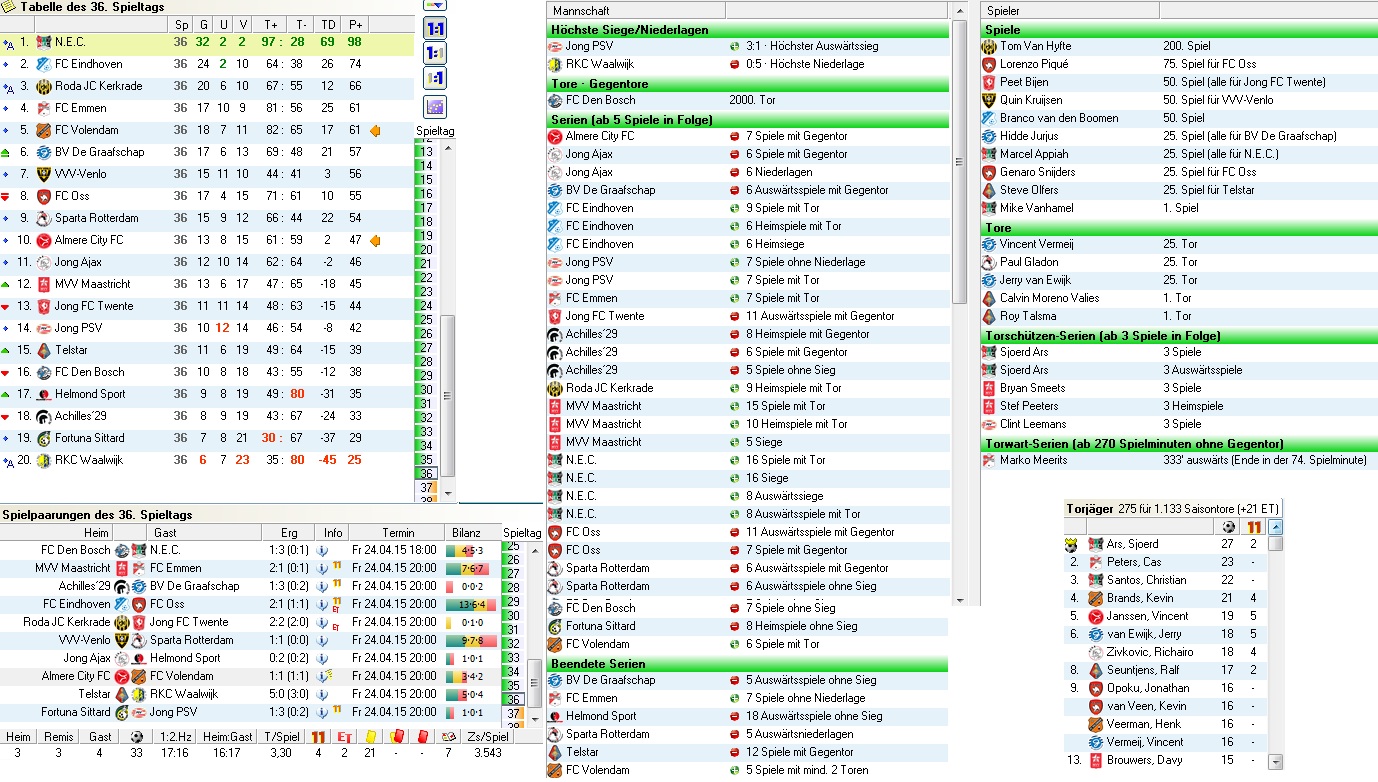1378x782 pixels.
Task: Click the Bilanz bar for VVV-Venlo vs Sparta Rotterdam
Action: coord(472,640)
